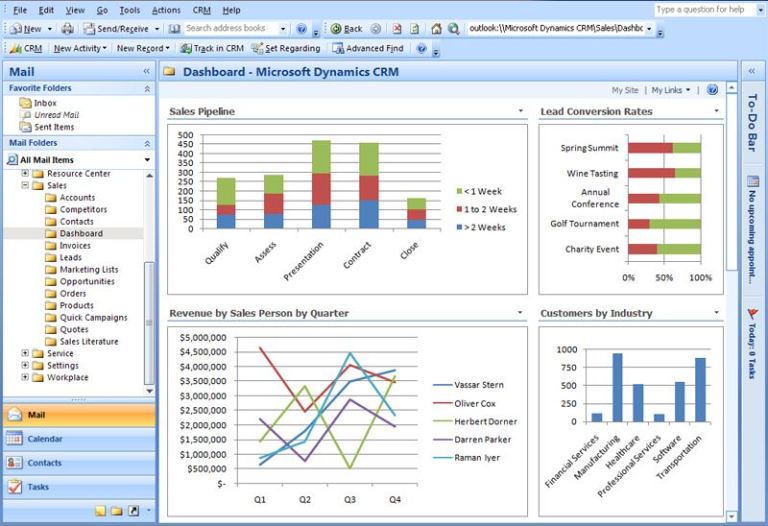Open the CRM menu in menu bar
Image resolution: width=768 pixels, height=526 pixels.
point(201,10)
